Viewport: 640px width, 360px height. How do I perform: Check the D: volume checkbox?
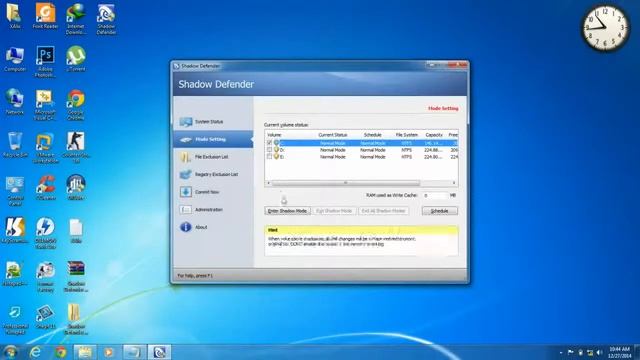(269, 150)
